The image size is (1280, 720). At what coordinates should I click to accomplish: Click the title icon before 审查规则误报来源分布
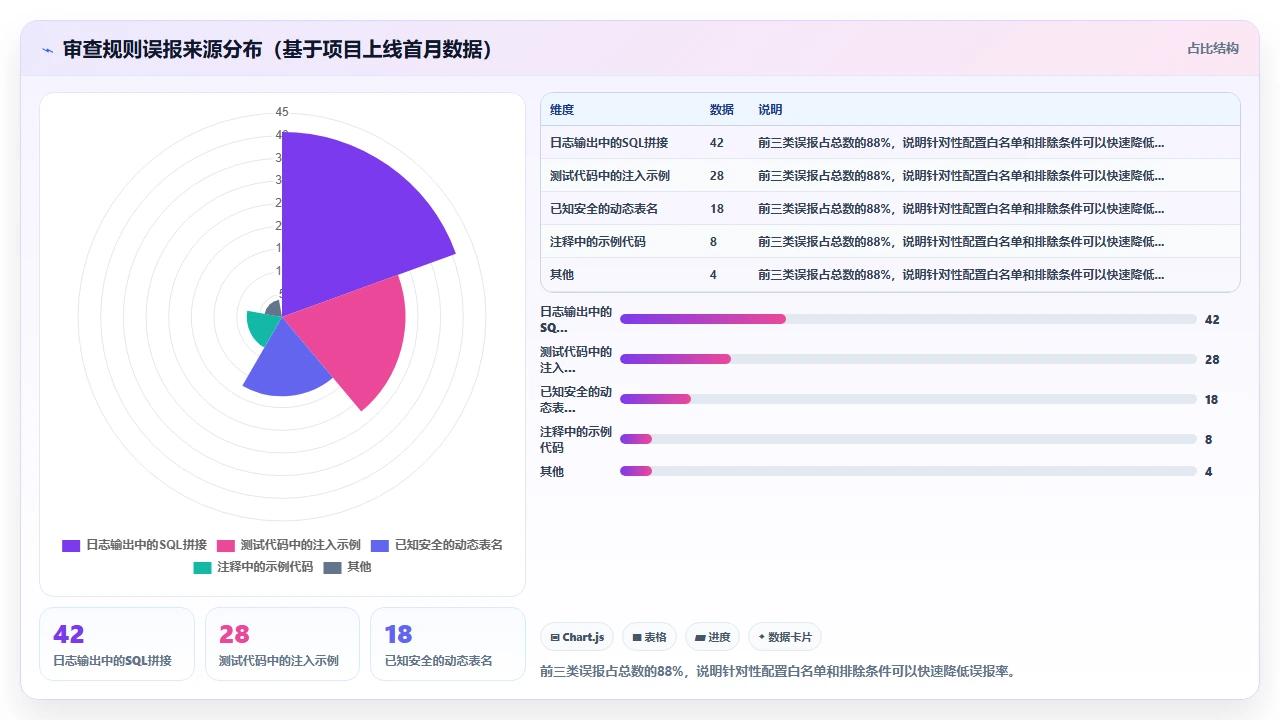coord(47,50)
